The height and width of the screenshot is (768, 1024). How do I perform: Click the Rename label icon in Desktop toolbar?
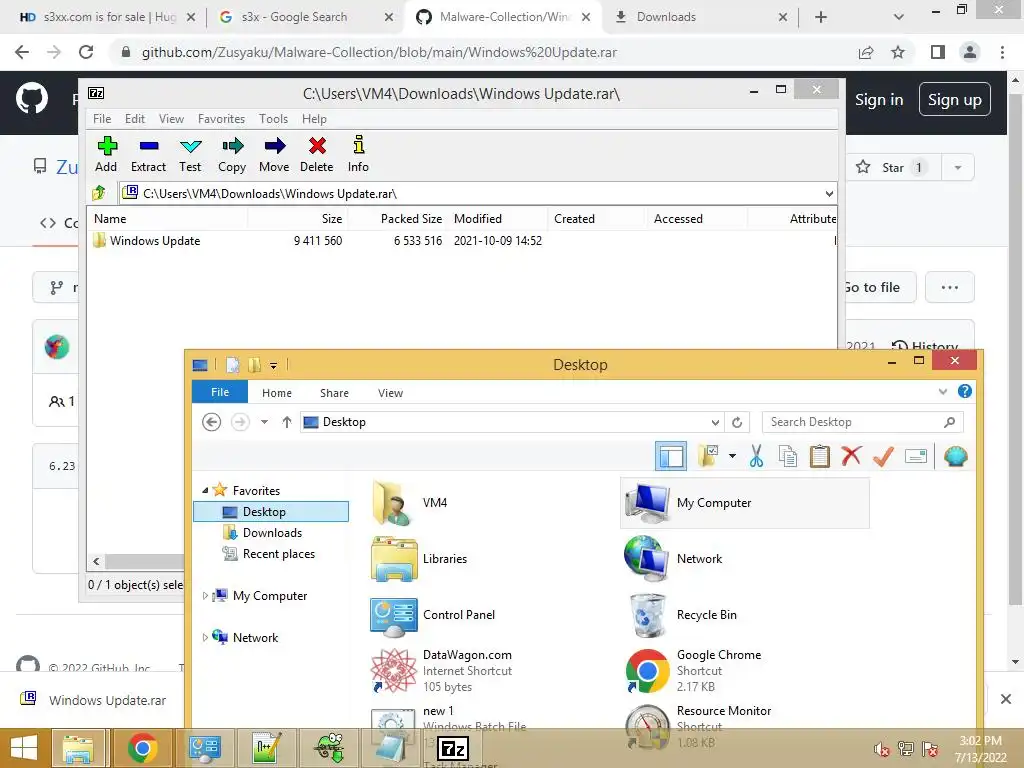(x=916, y=456)
